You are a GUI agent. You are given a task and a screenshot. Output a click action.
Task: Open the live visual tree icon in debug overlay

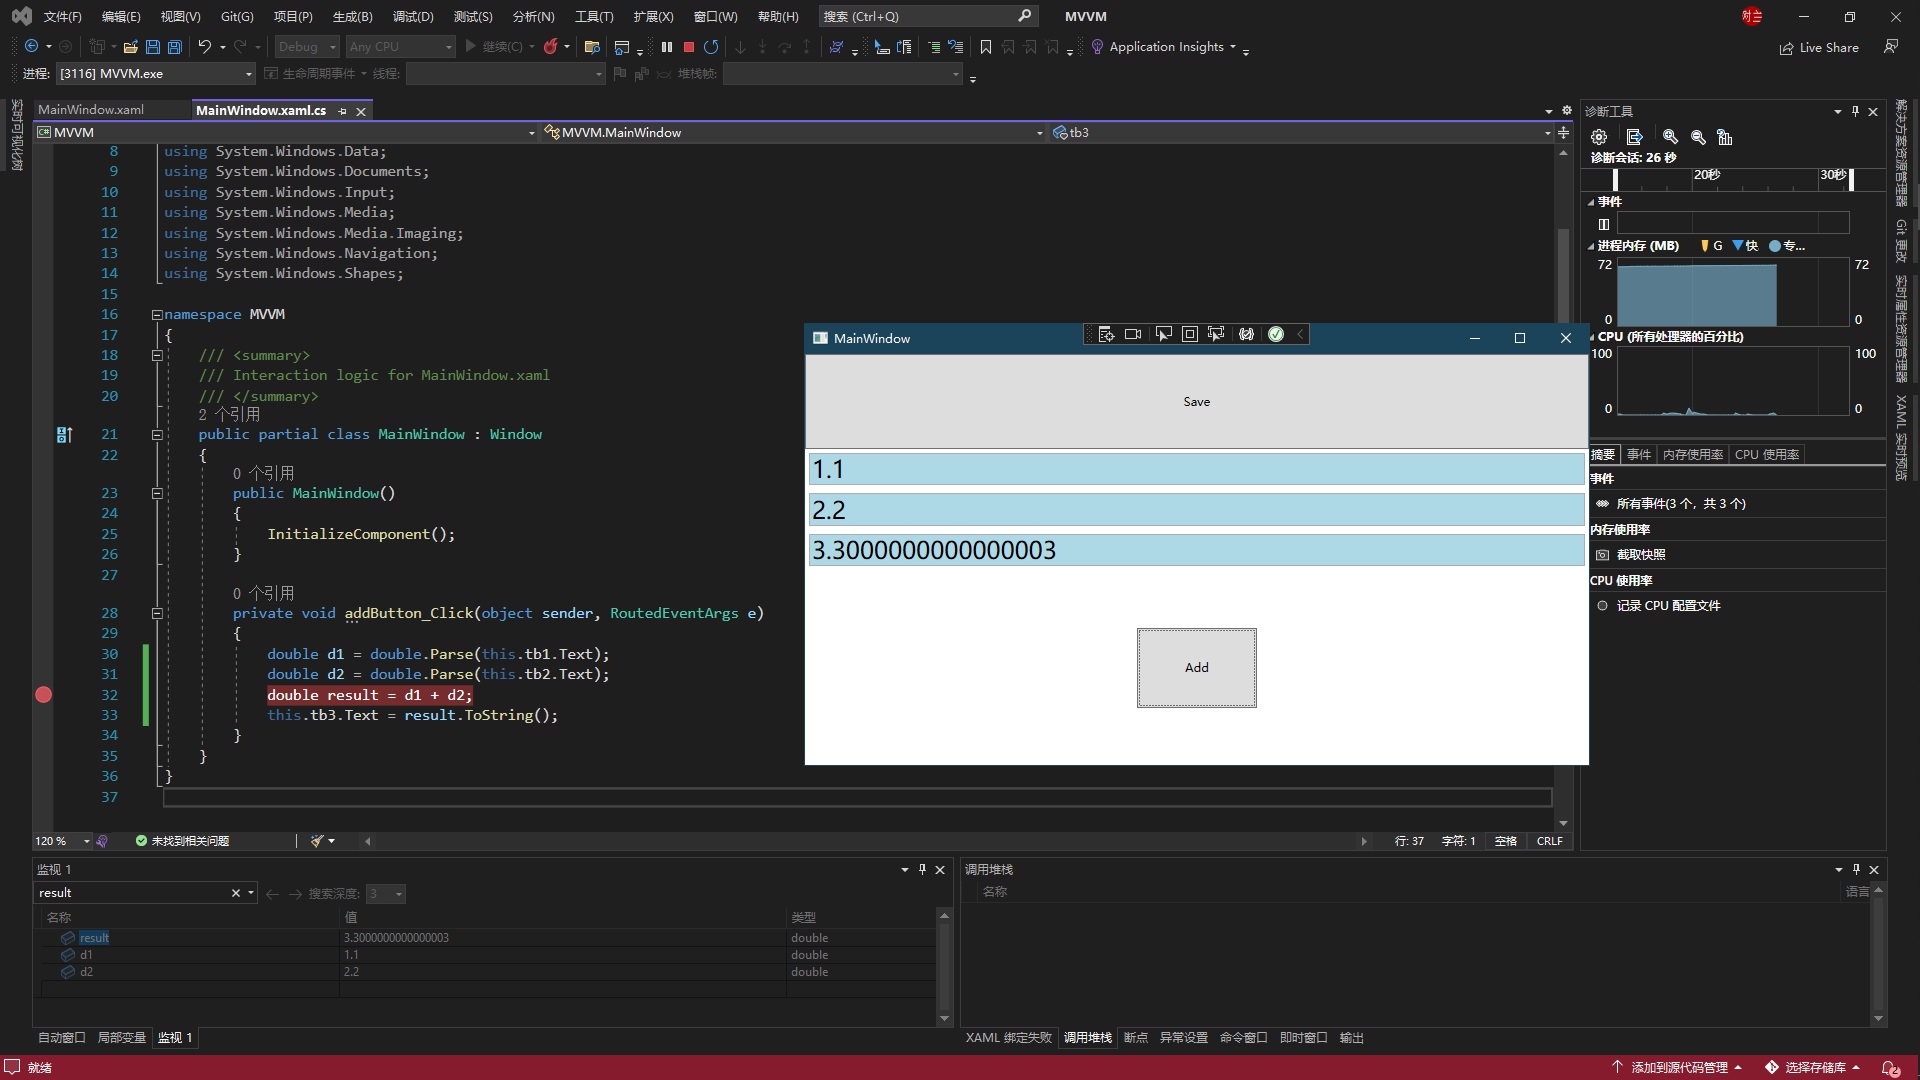coord(1106,334)
